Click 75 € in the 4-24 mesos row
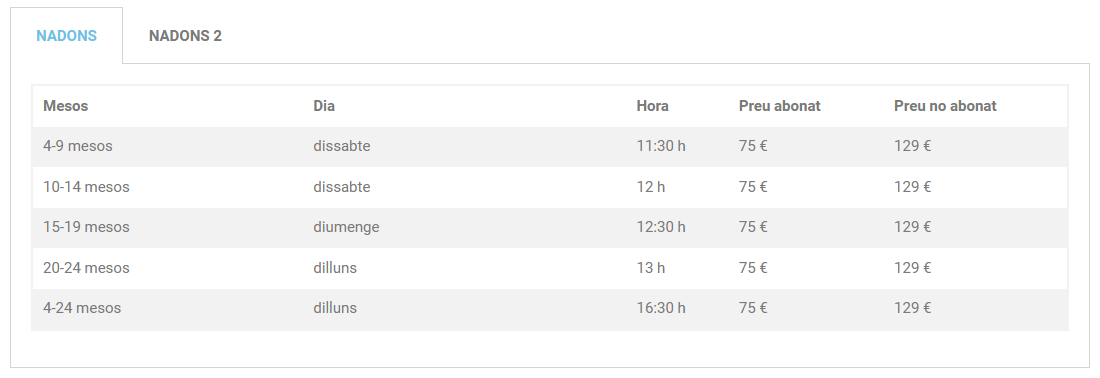Image resolution: width=1100 pixels, height=378 pixels. tap(753, 309)
